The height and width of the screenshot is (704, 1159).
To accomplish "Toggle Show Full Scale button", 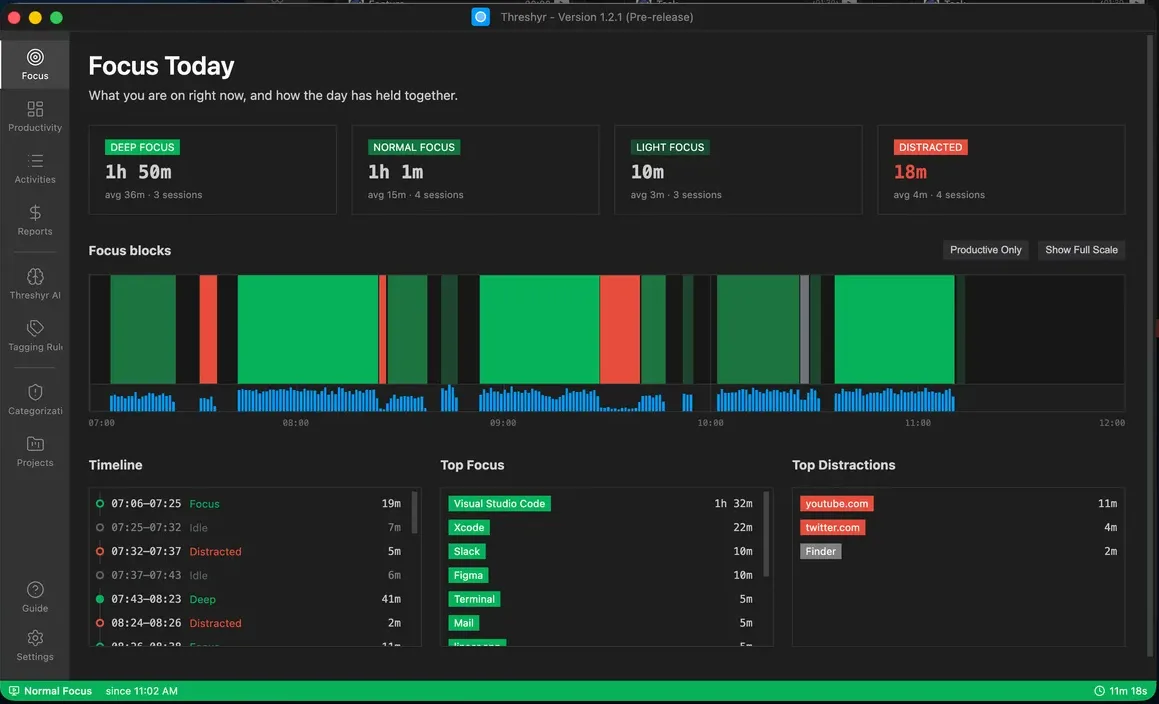I will (x=1081, y=250).
